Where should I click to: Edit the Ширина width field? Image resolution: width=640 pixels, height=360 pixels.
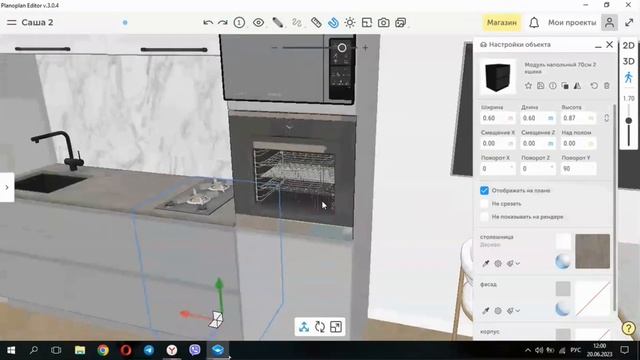coord(498,118)
